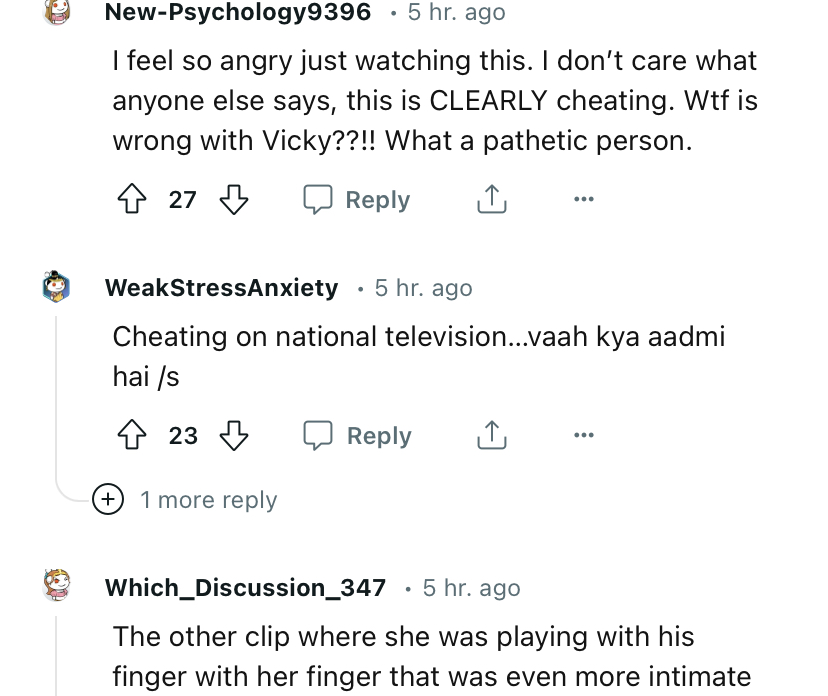Reply to WeakStressAnxiety's comment

pyautogui.click(x=358, y=436)
